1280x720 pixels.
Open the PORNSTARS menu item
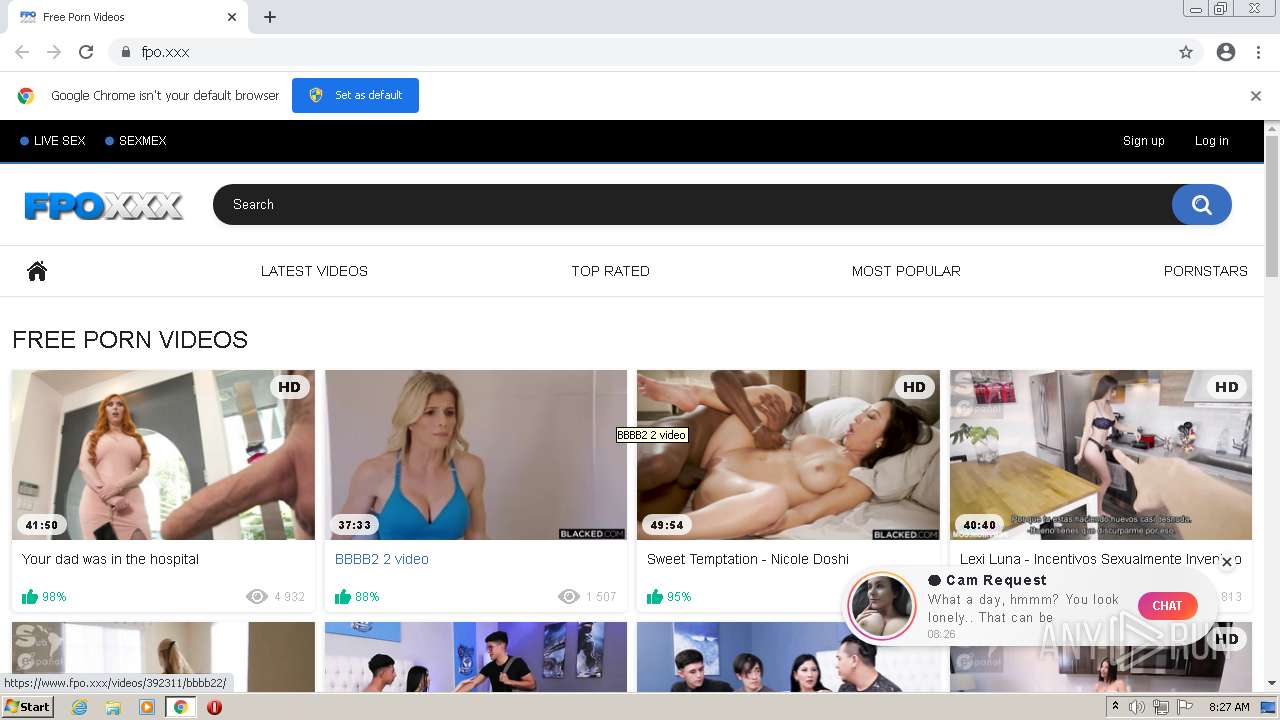pos(1206,271)
